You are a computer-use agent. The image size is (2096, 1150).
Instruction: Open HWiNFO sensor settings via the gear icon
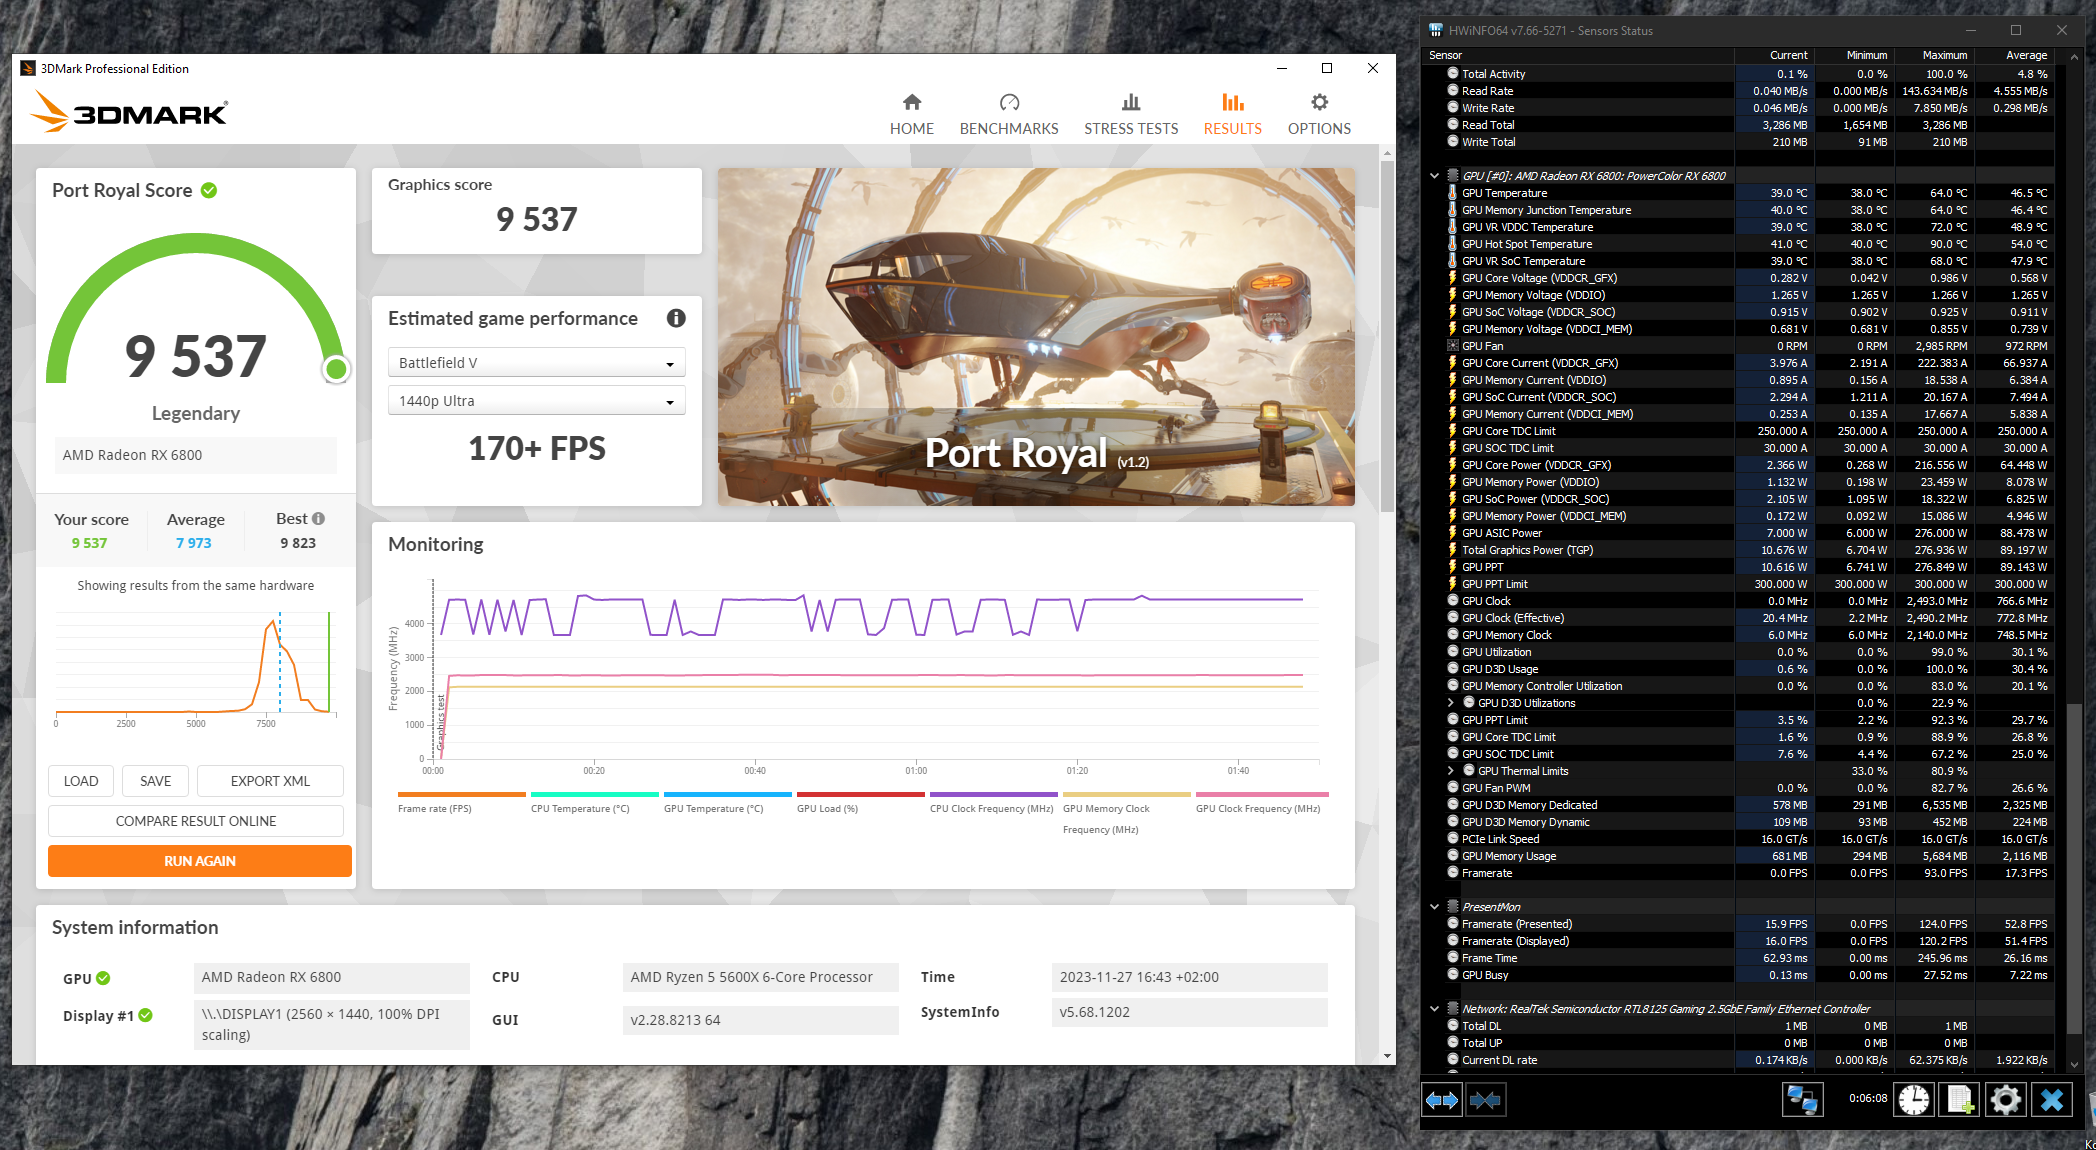coord(2005,1100)
